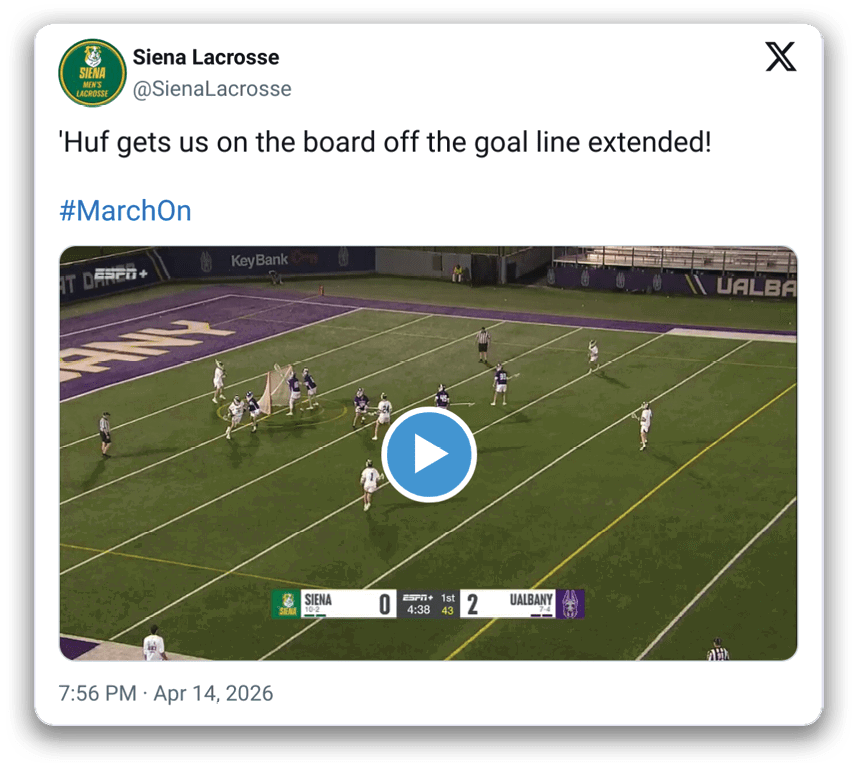The width and height of the screenshot is (858, 771).
Task: Select the Siena Lacrosse display name
Action: click(x=206, y=57)
